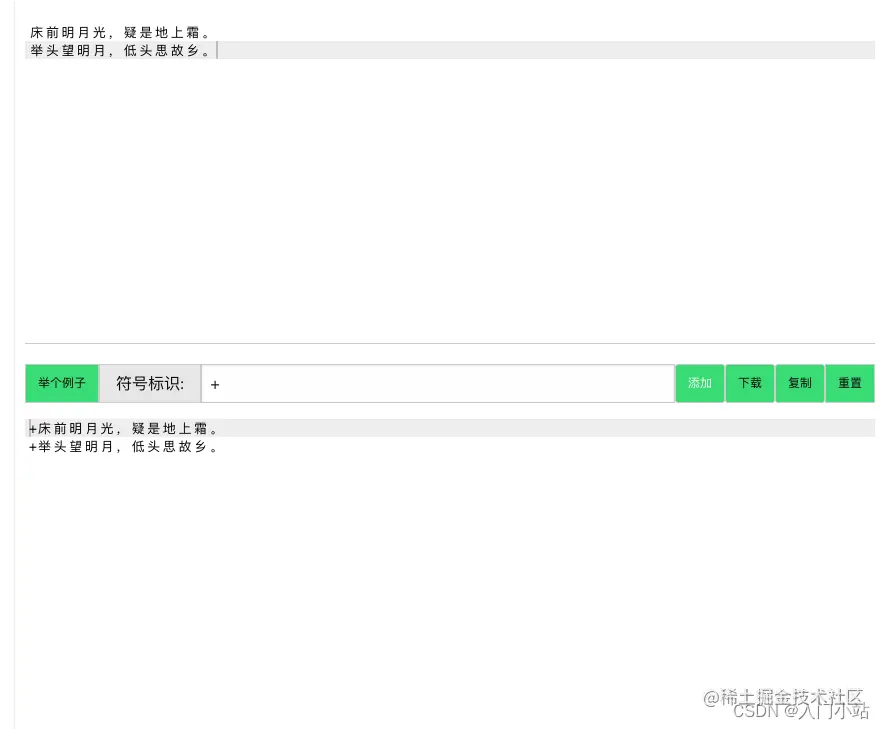Click the 重置 button
This screenshot has height=729, width=885.
tap(850, 383)
